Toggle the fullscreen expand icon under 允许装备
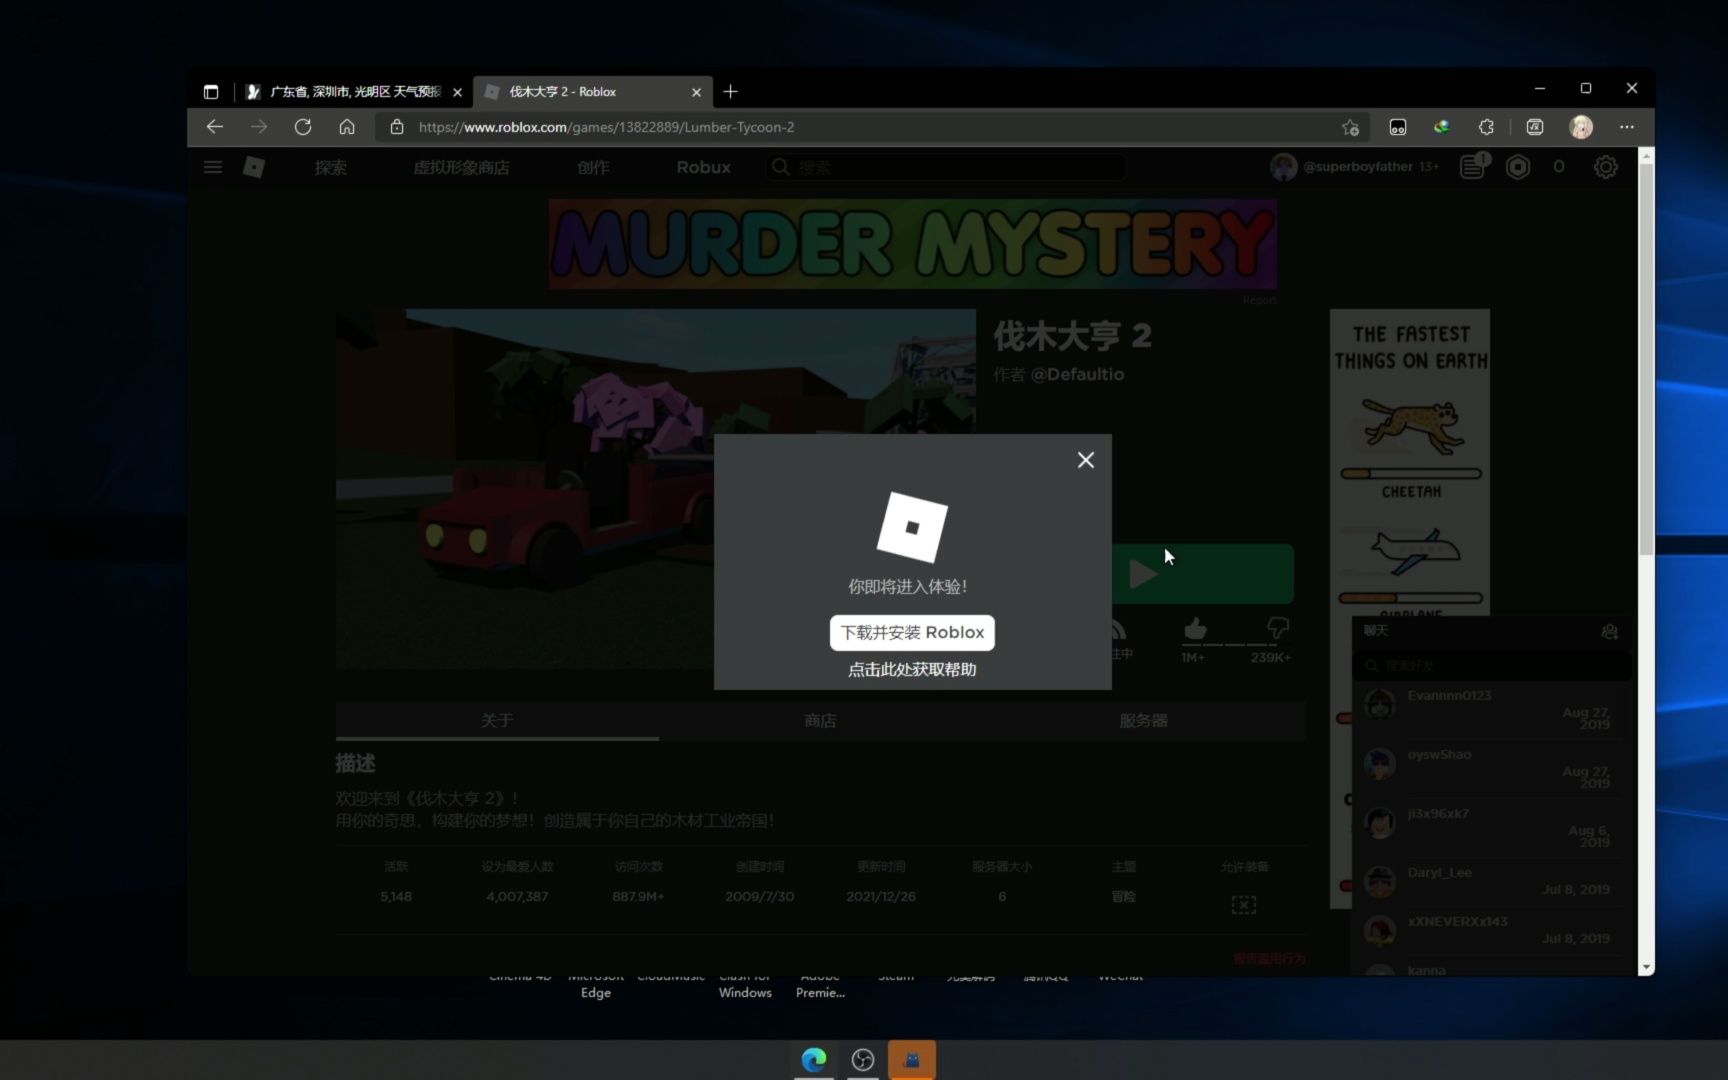 1243,904
